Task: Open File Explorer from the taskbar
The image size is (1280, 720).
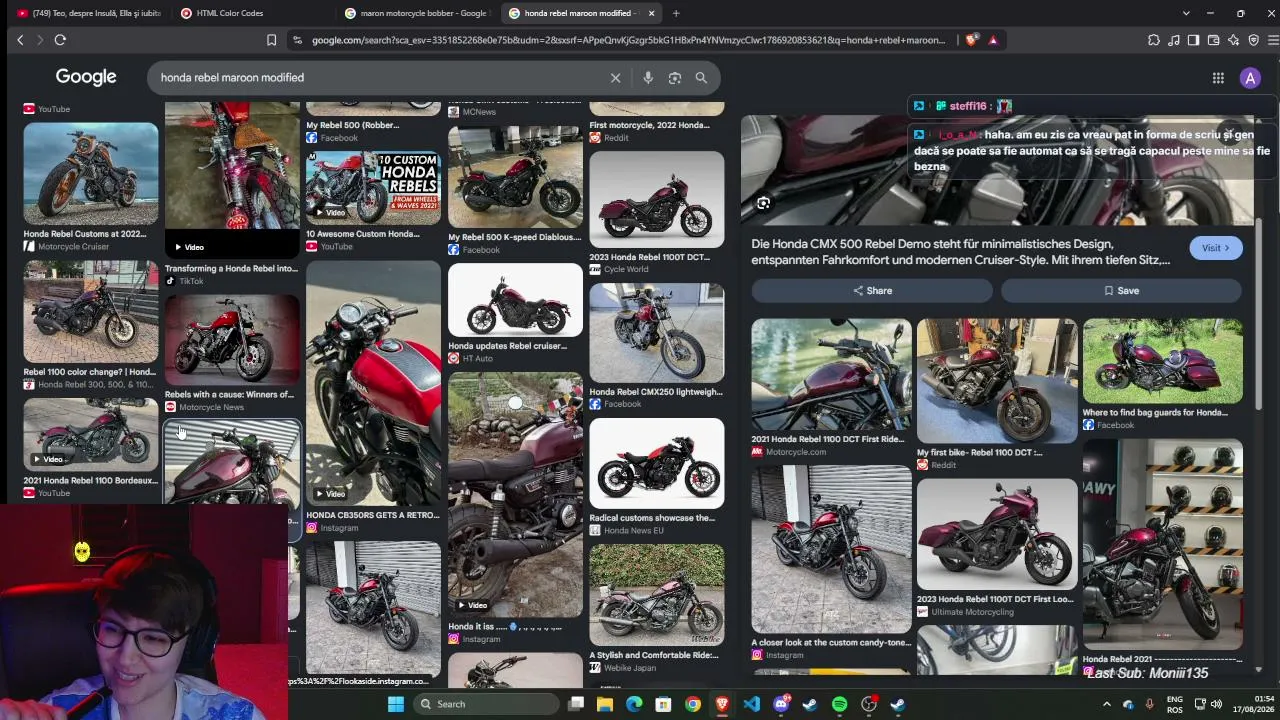Action: tap(605, 704)
